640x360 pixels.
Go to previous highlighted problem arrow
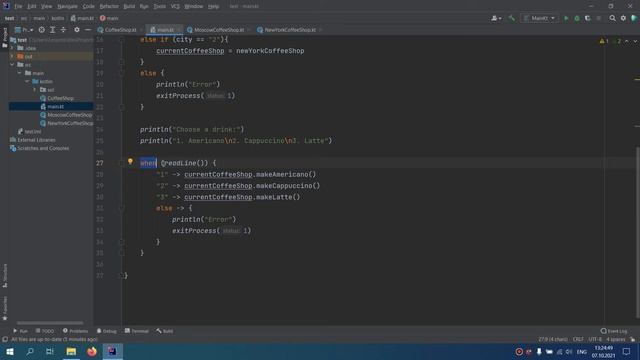[627, 41]
